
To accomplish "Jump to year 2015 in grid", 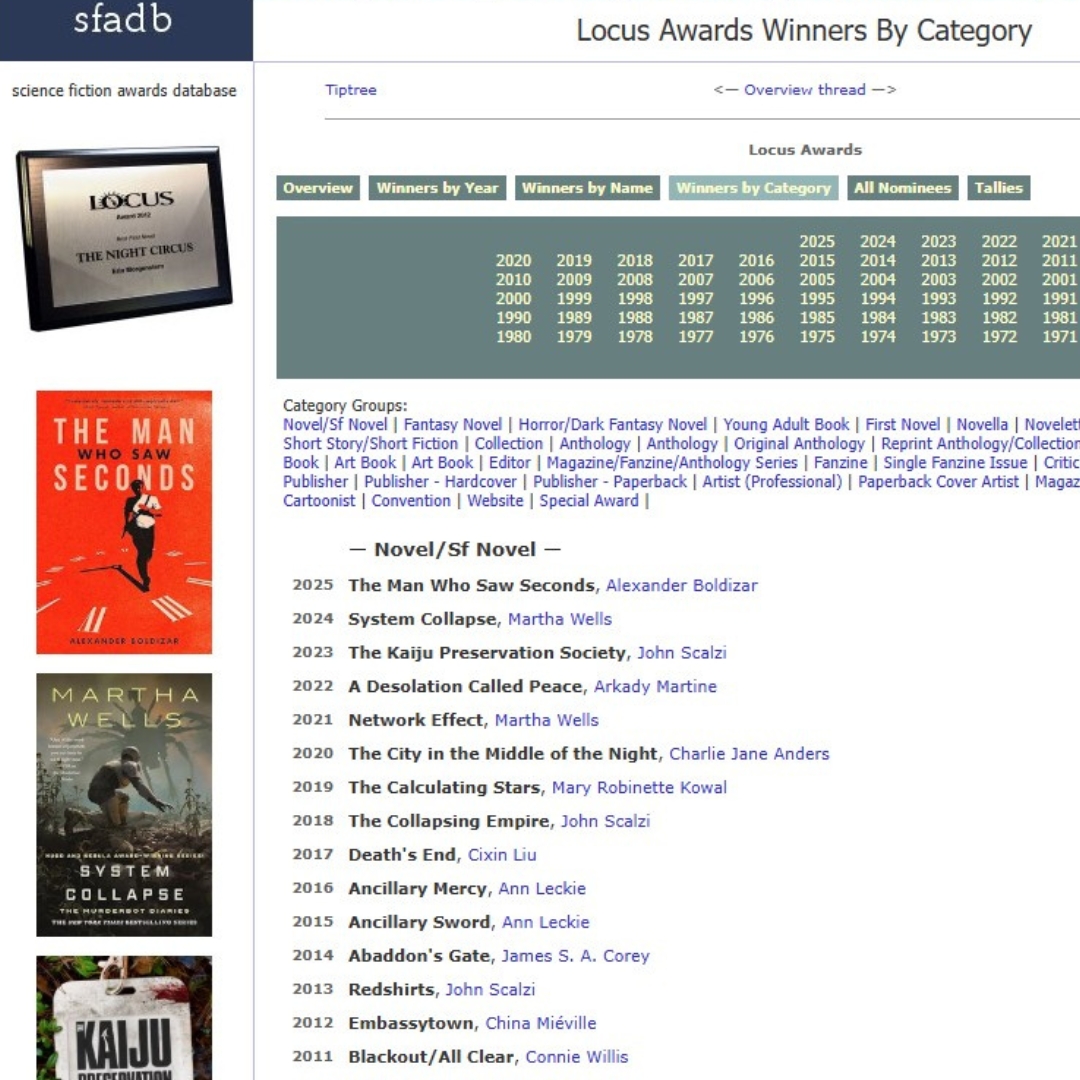I will (817, 261).
